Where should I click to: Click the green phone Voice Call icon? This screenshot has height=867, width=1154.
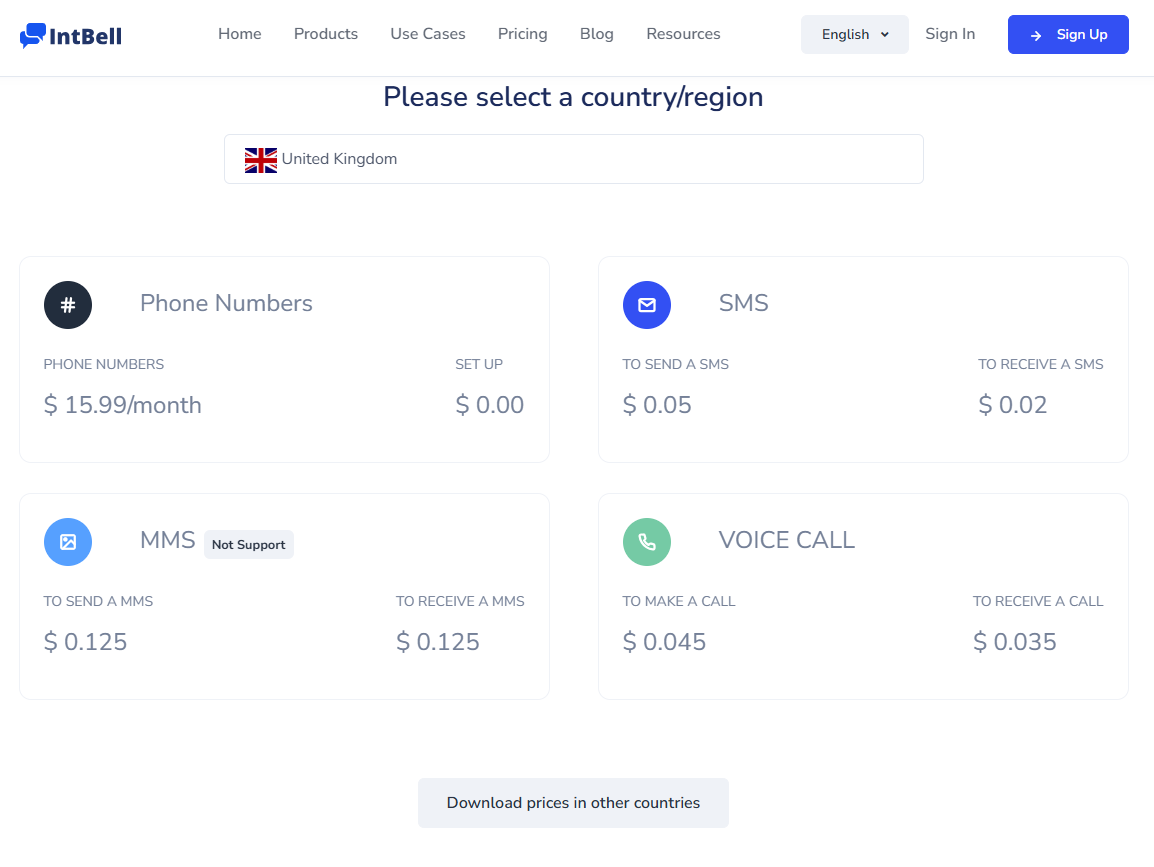[x=647, y=542]
